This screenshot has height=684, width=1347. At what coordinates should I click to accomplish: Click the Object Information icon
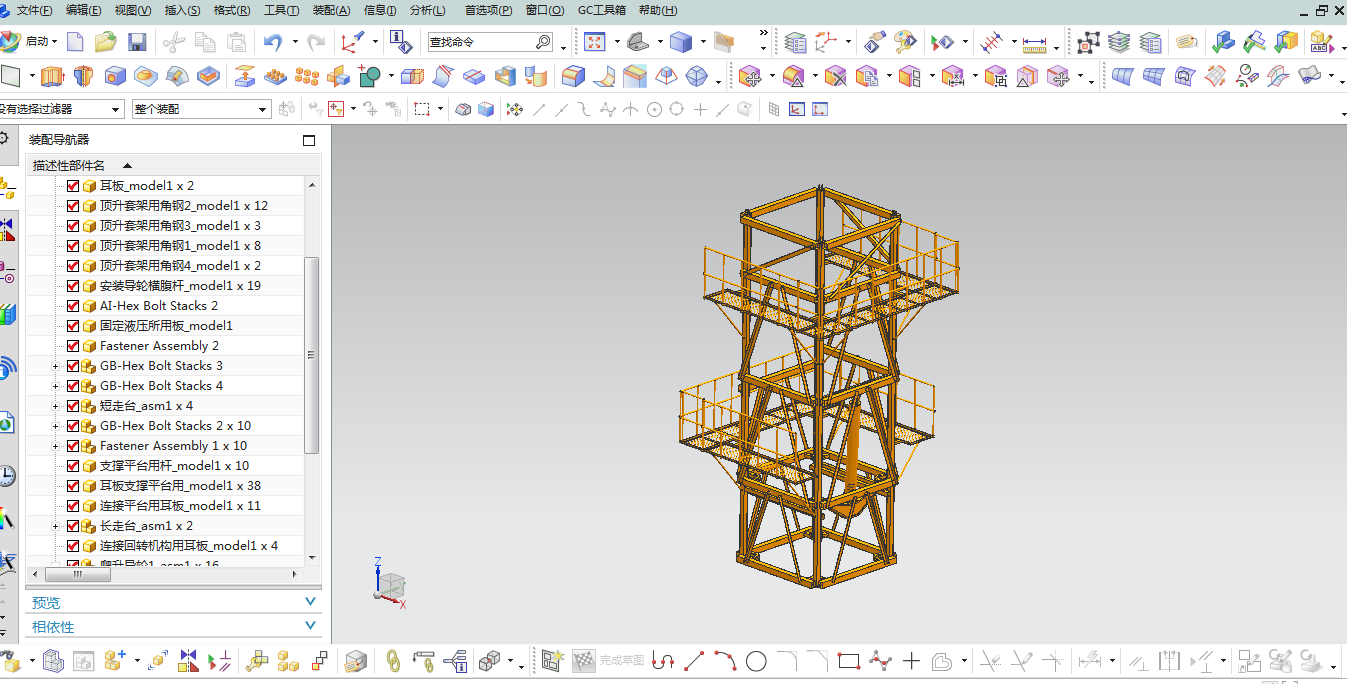(x=401, y=42)
